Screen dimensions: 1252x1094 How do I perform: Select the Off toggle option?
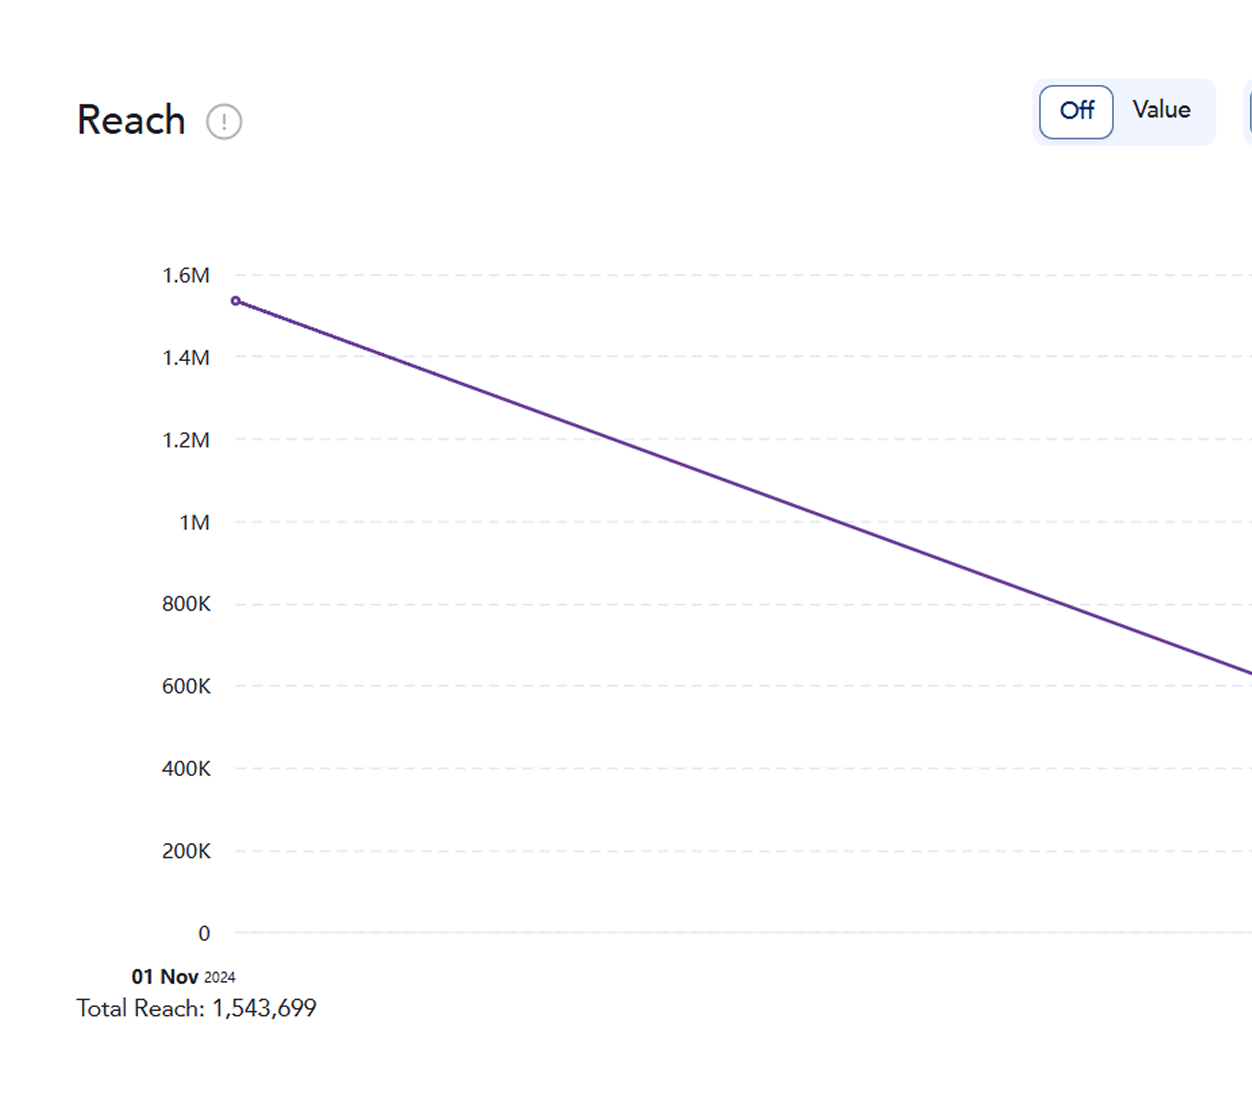(1076, 111)
